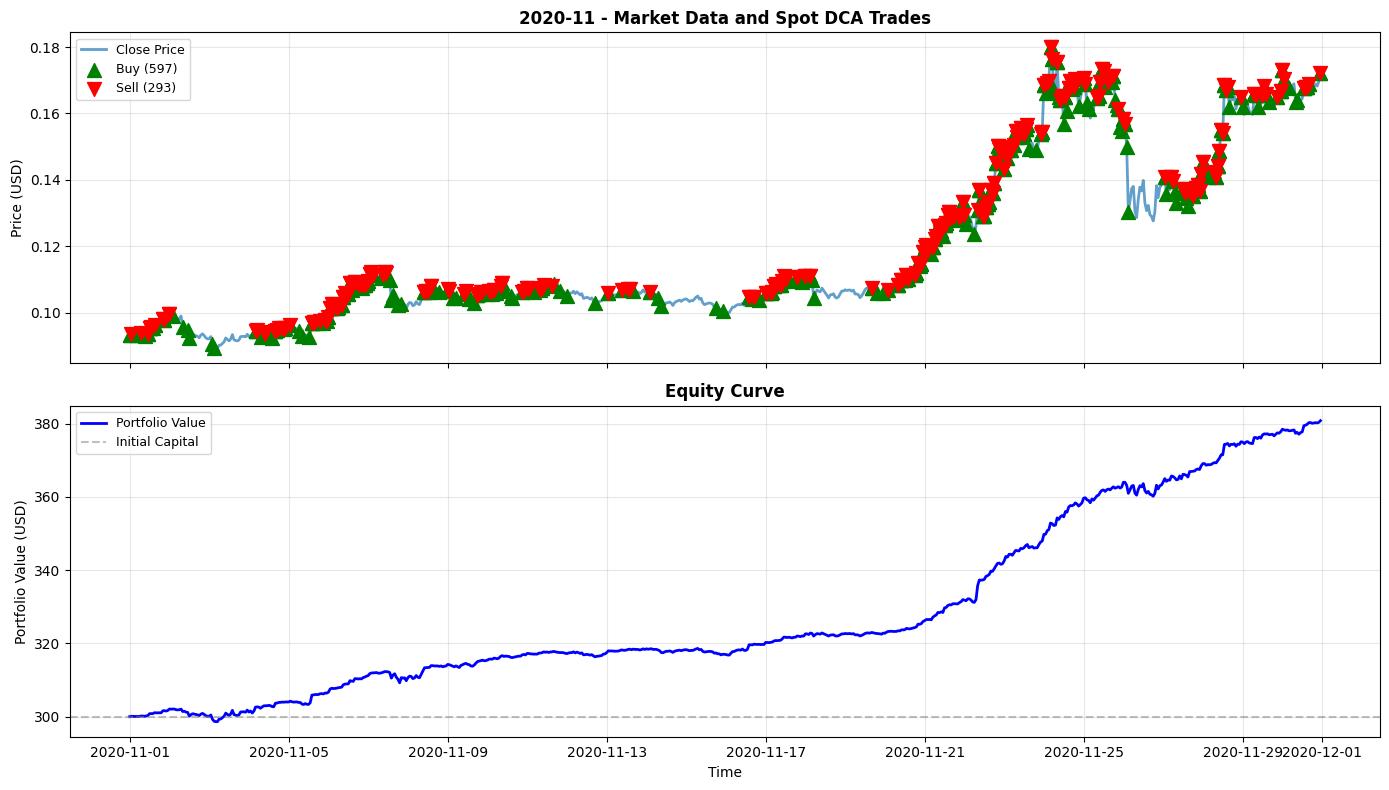Click the 0.10 price tick label
Screen dimensions: 1389x790
click(x=47, y=313)
